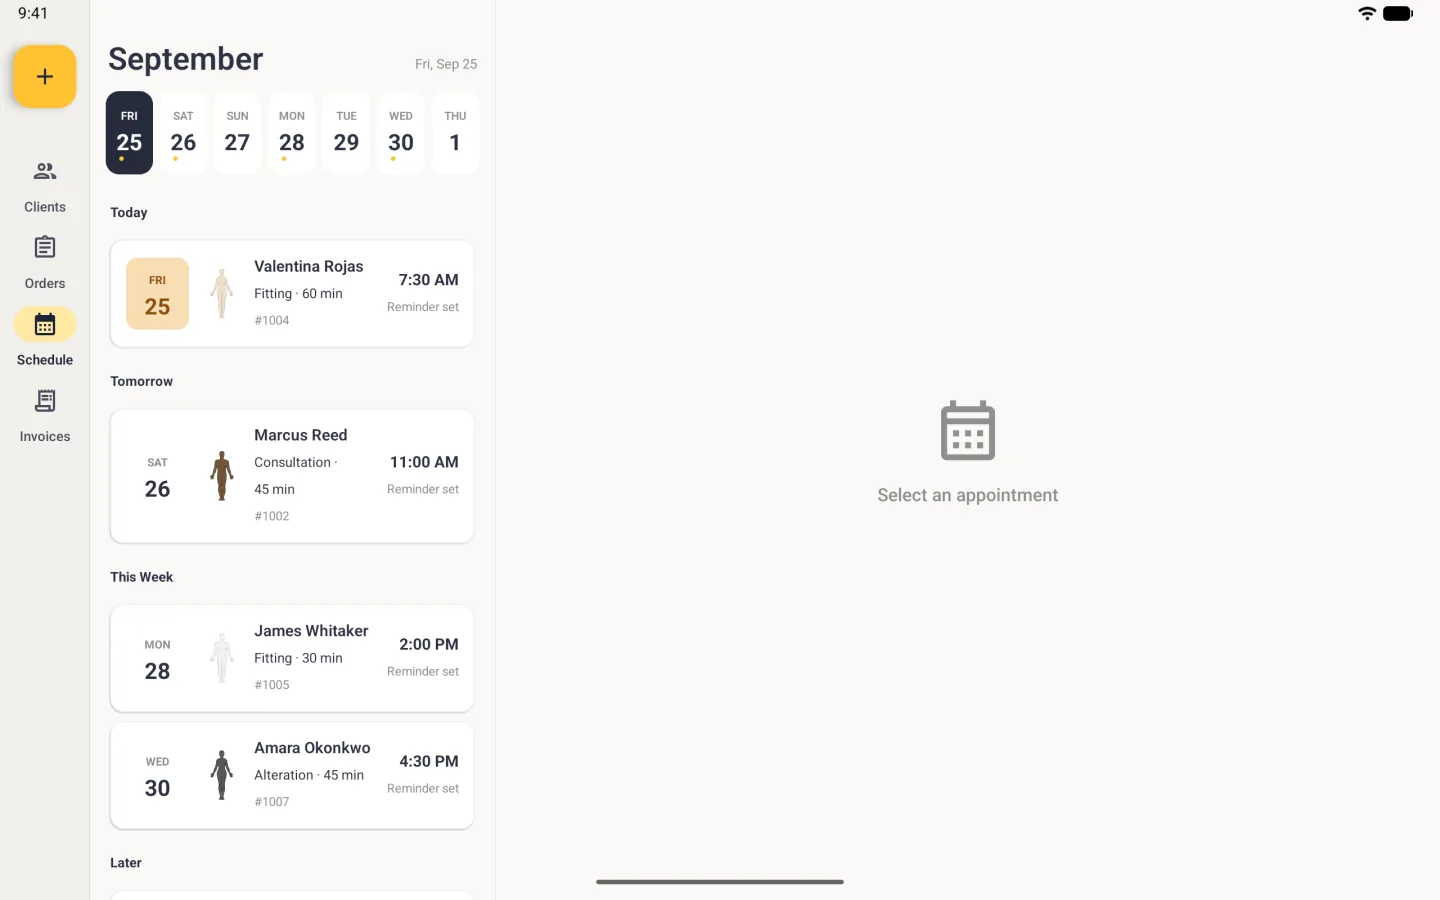Tap the empty-state calendar icon
The image size is (1440, 900).
tap(968, 431)
